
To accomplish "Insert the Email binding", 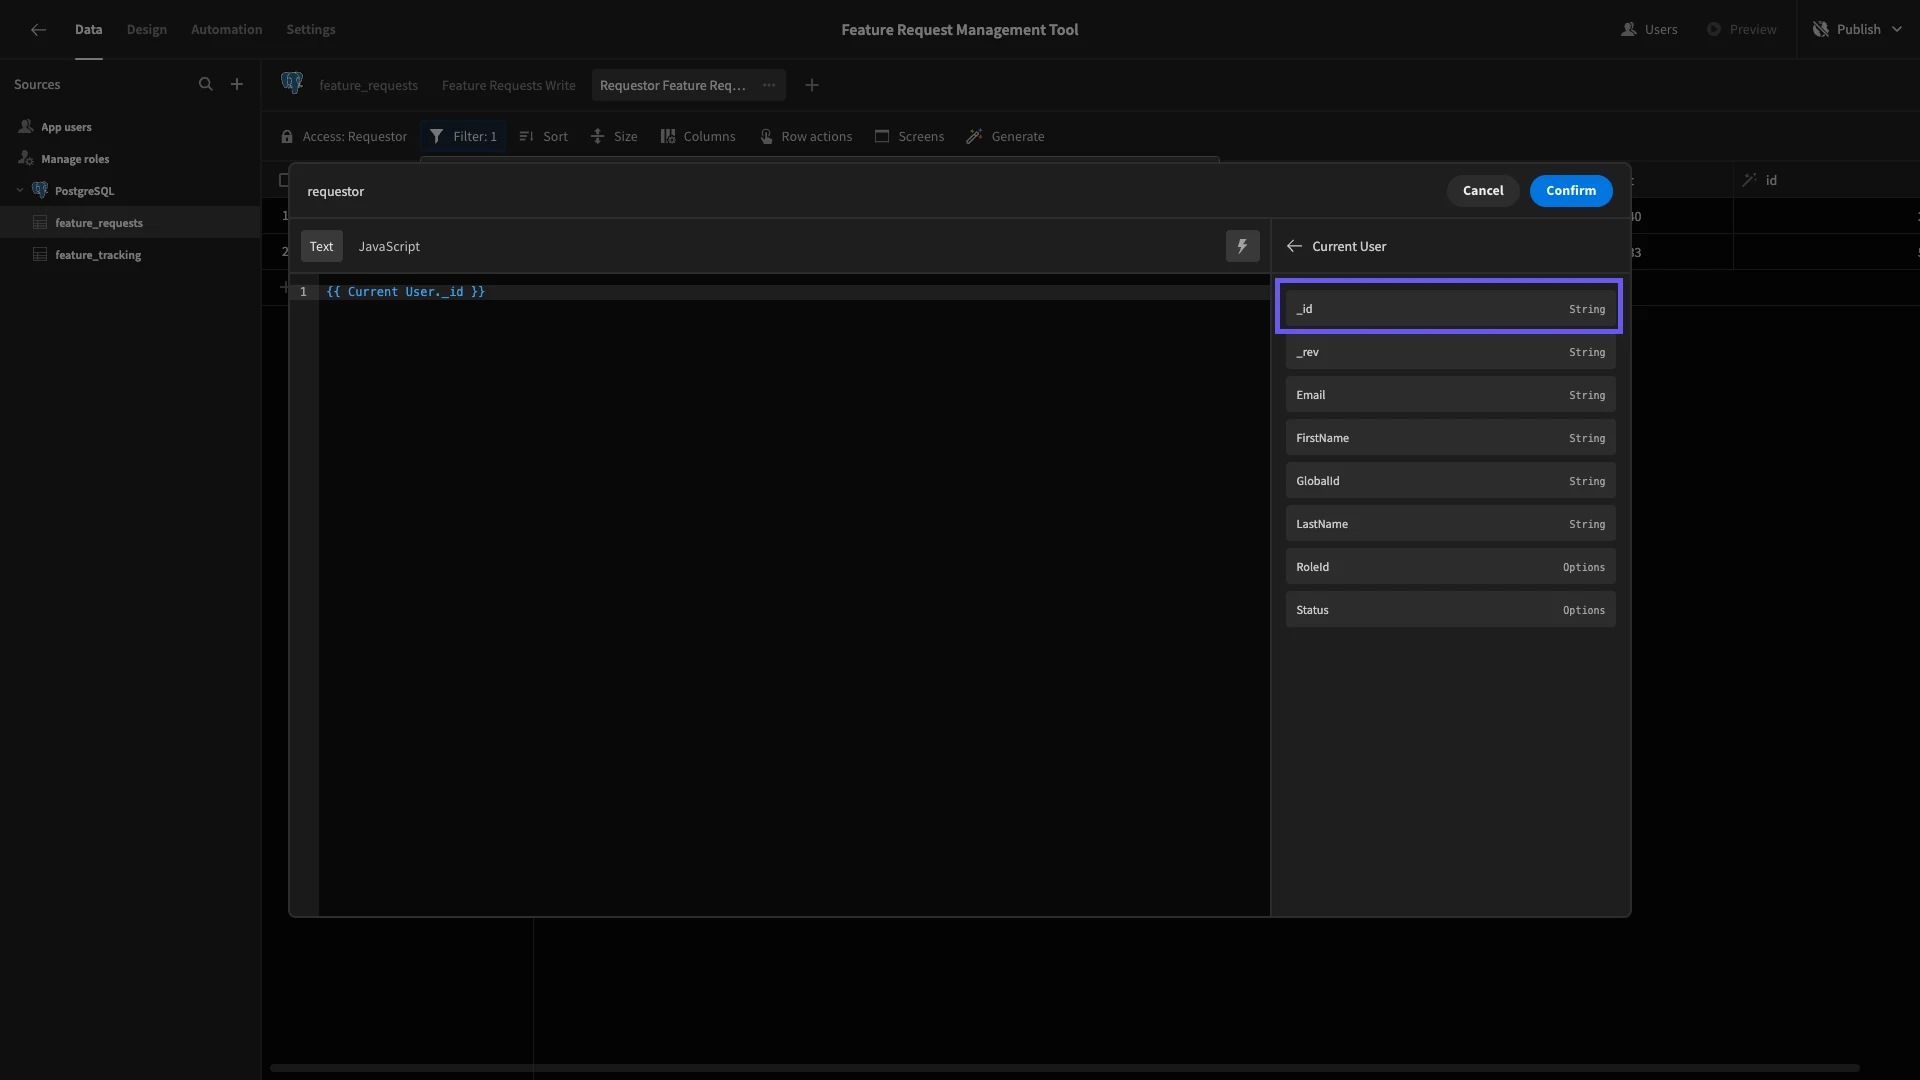I will pos(1450,395).
